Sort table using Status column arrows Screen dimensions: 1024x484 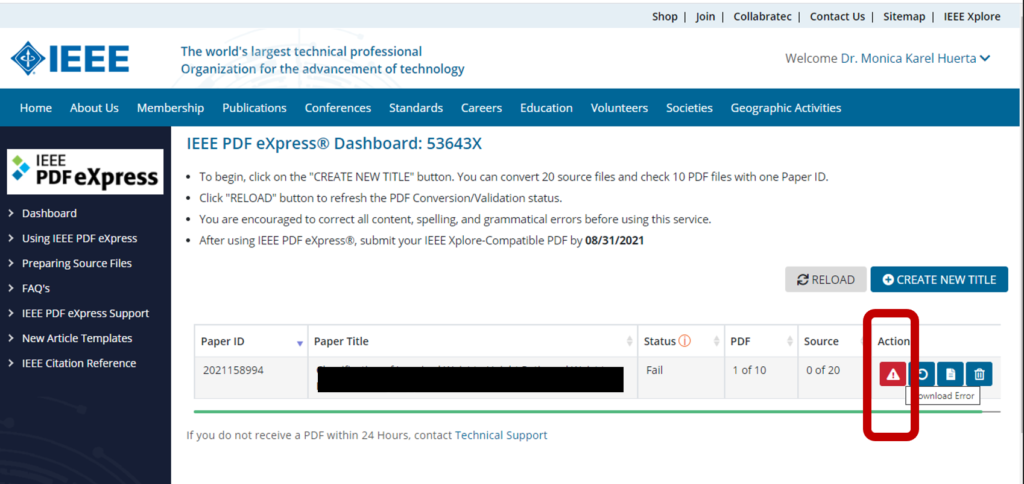(x=716, y=341)
